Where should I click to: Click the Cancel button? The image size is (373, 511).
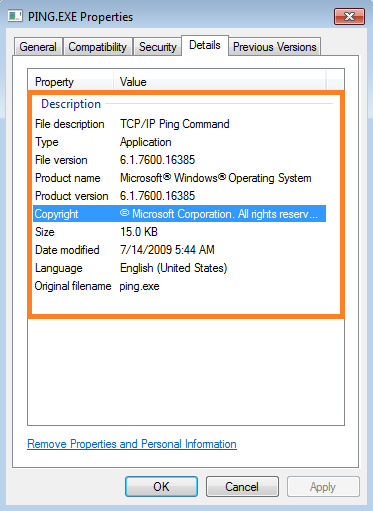(242, 487)
